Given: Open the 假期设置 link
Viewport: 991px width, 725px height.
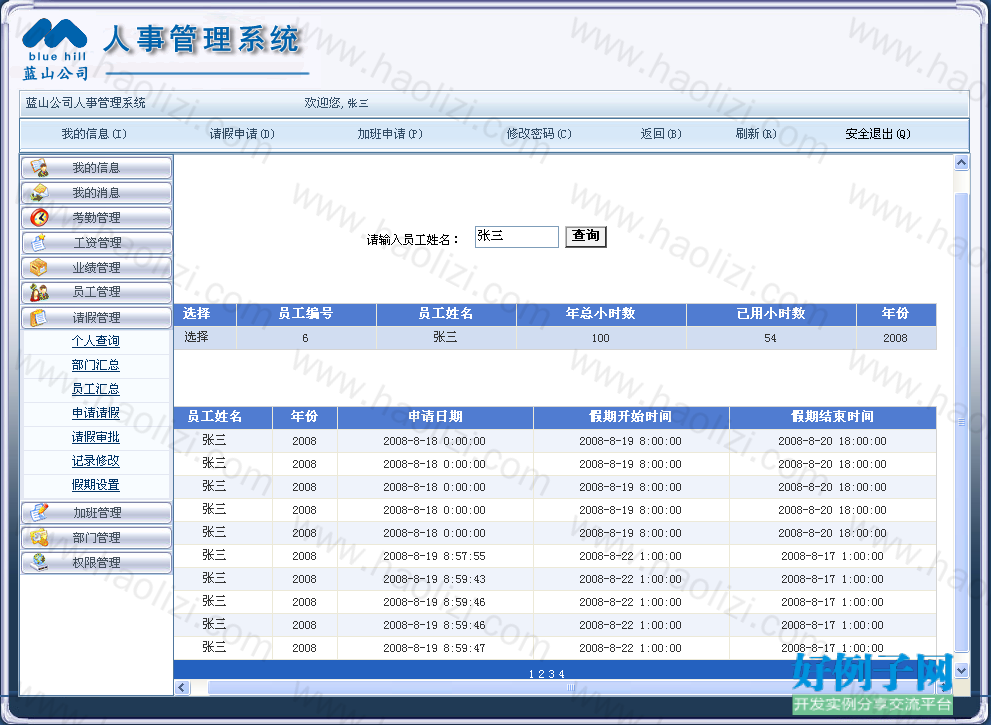Looking at the screenshot, I should click(x=95, y=485).
